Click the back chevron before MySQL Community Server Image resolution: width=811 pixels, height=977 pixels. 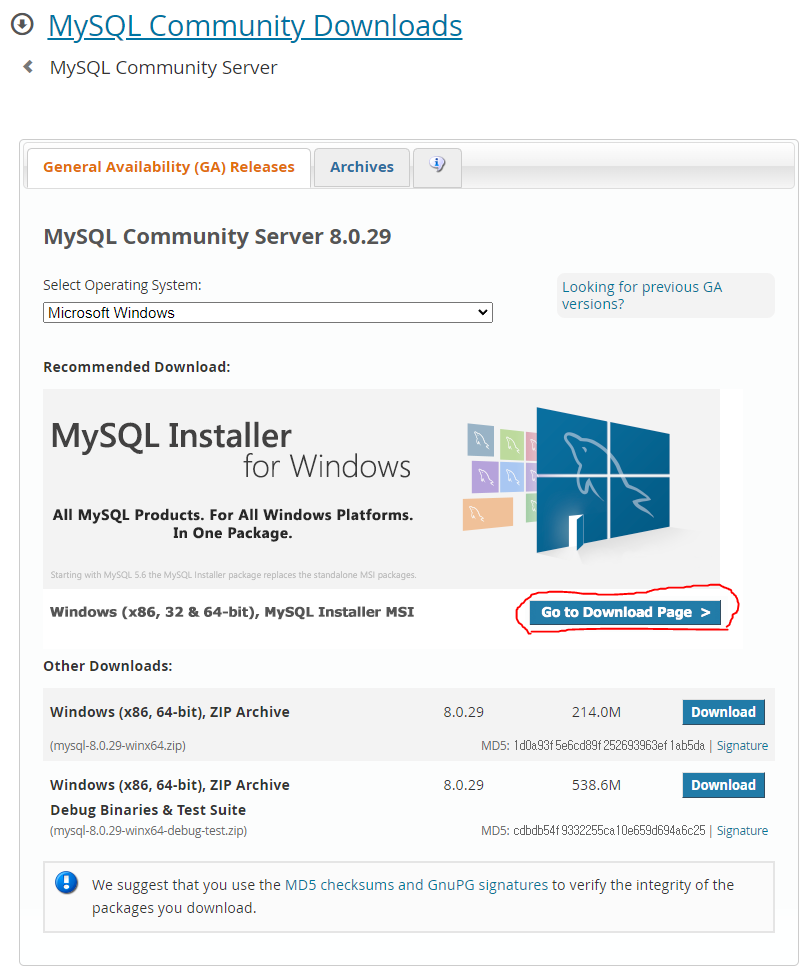(x=28, y=66)
